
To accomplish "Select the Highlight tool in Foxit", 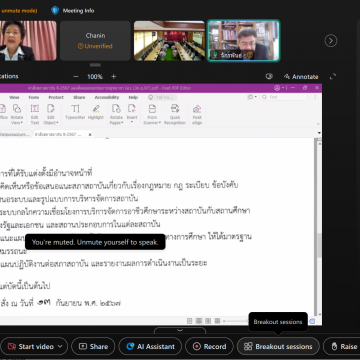I will 96,112.
